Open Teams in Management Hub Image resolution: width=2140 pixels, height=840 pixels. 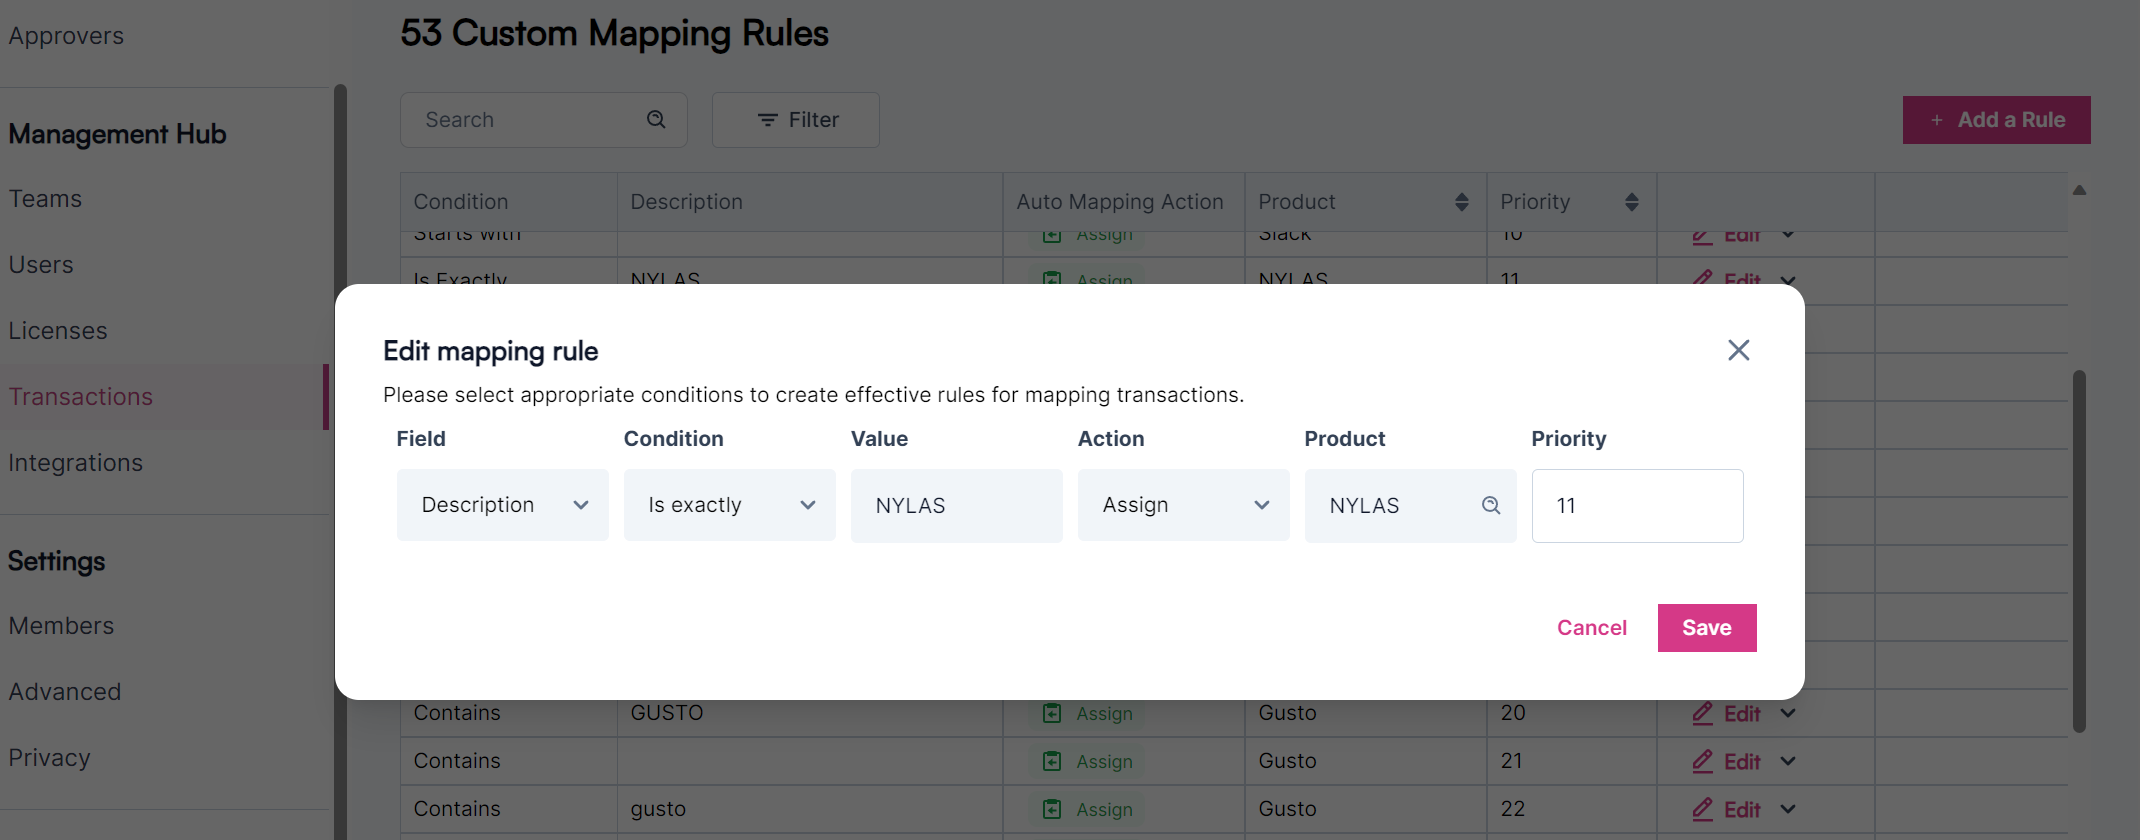tap(45, 199)
